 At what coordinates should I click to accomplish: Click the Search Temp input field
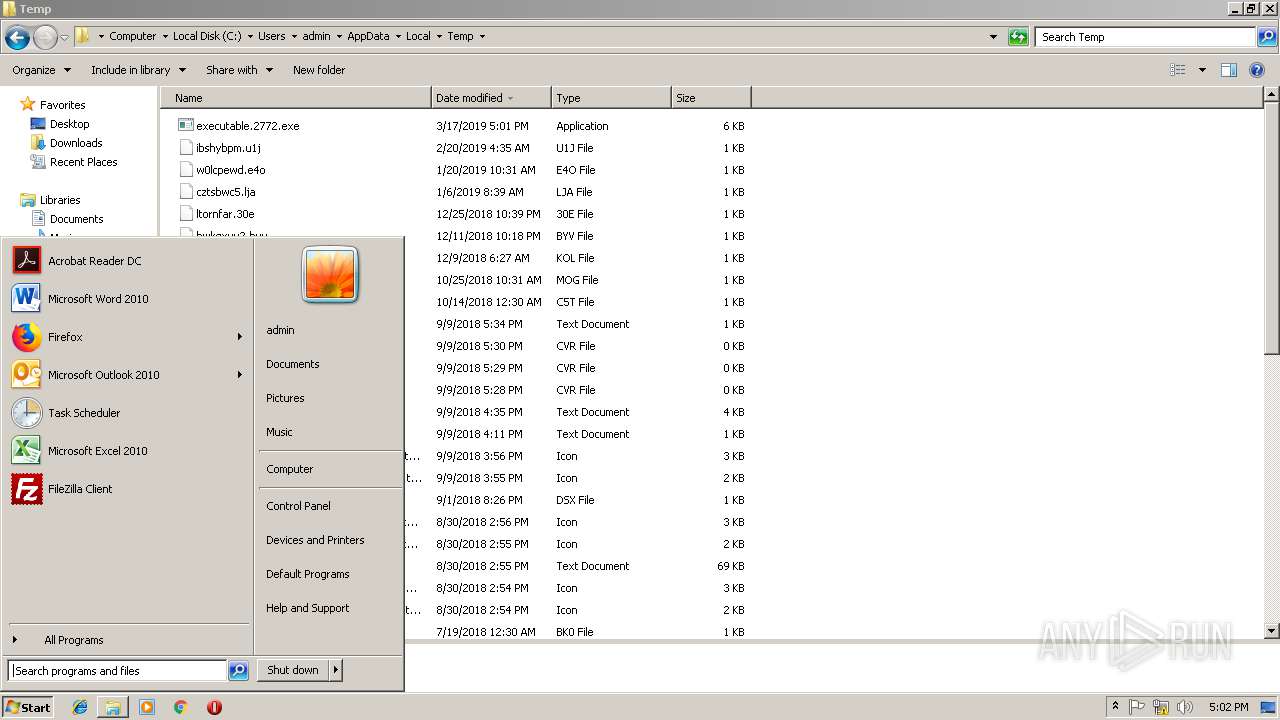coord(1146,37)
